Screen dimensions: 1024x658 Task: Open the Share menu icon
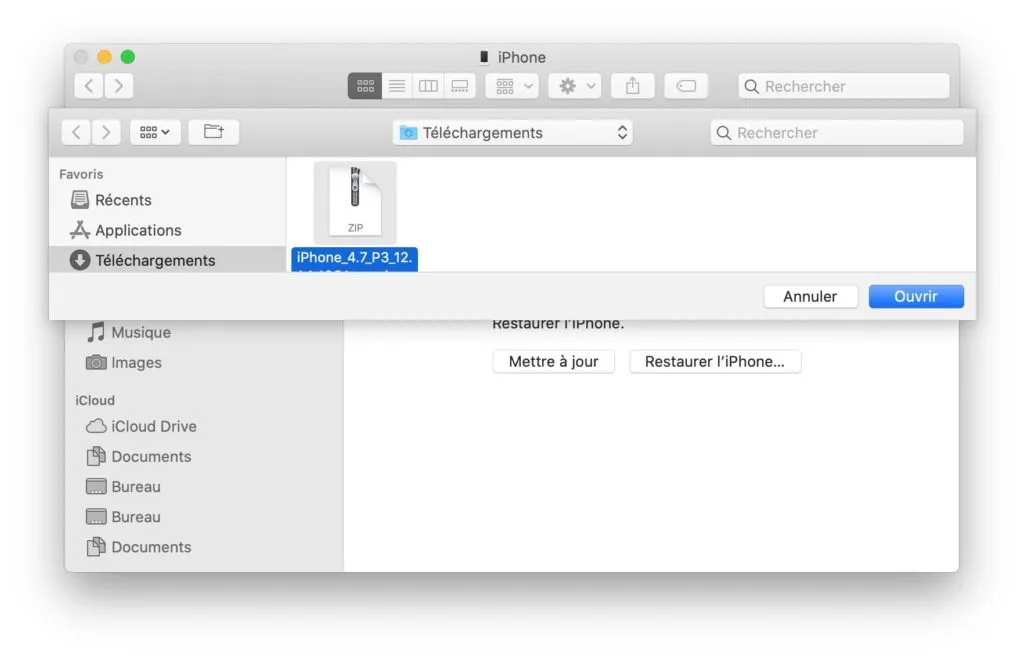pyautogui.click(x=632, y=86)
